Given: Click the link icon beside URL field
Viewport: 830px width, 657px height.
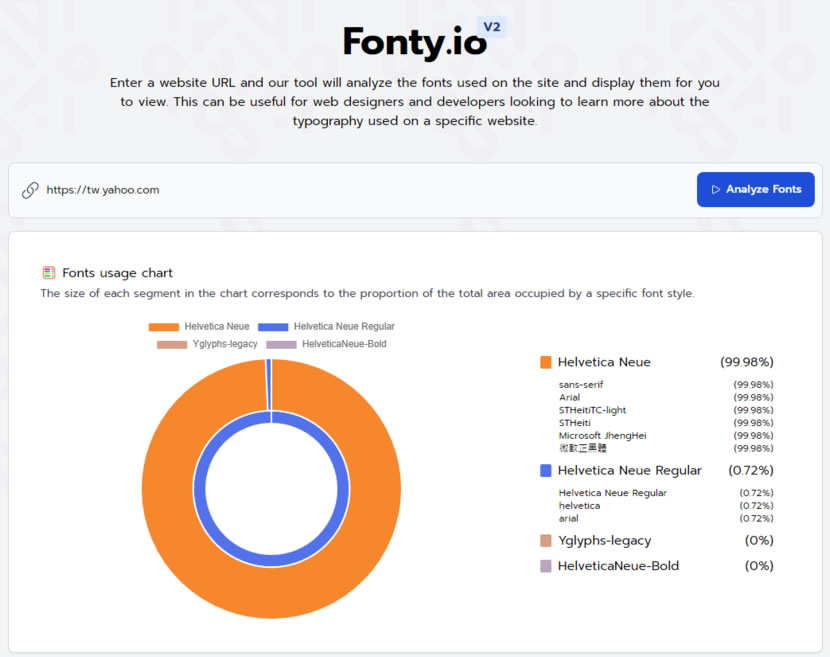Looking at the screenshot, I should 30,190.
